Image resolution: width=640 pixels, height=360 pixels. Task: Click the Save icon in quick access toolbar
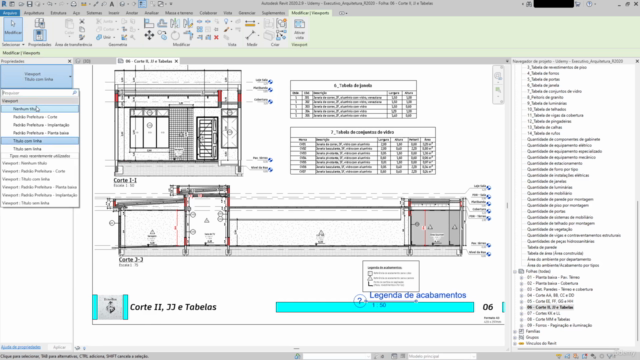tap(29, 4)
